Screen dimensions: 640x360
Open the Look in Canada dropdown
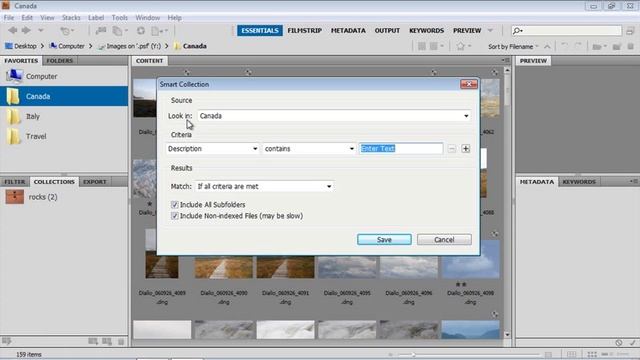point(334,116)
